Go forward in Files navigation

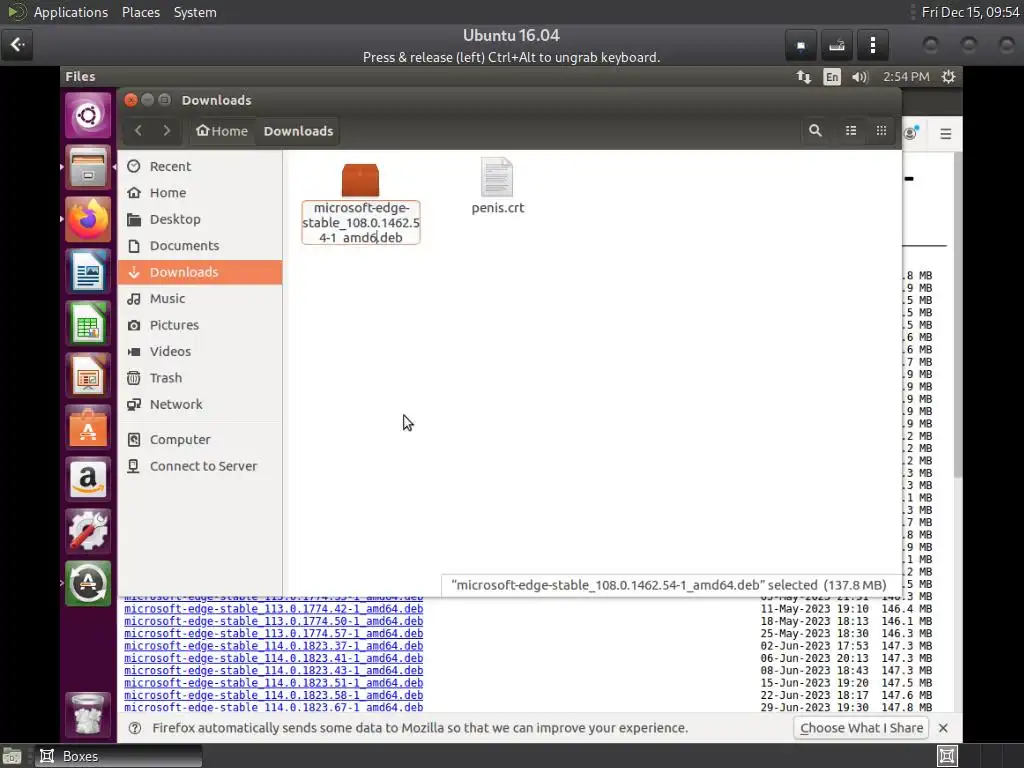(167, 131)
